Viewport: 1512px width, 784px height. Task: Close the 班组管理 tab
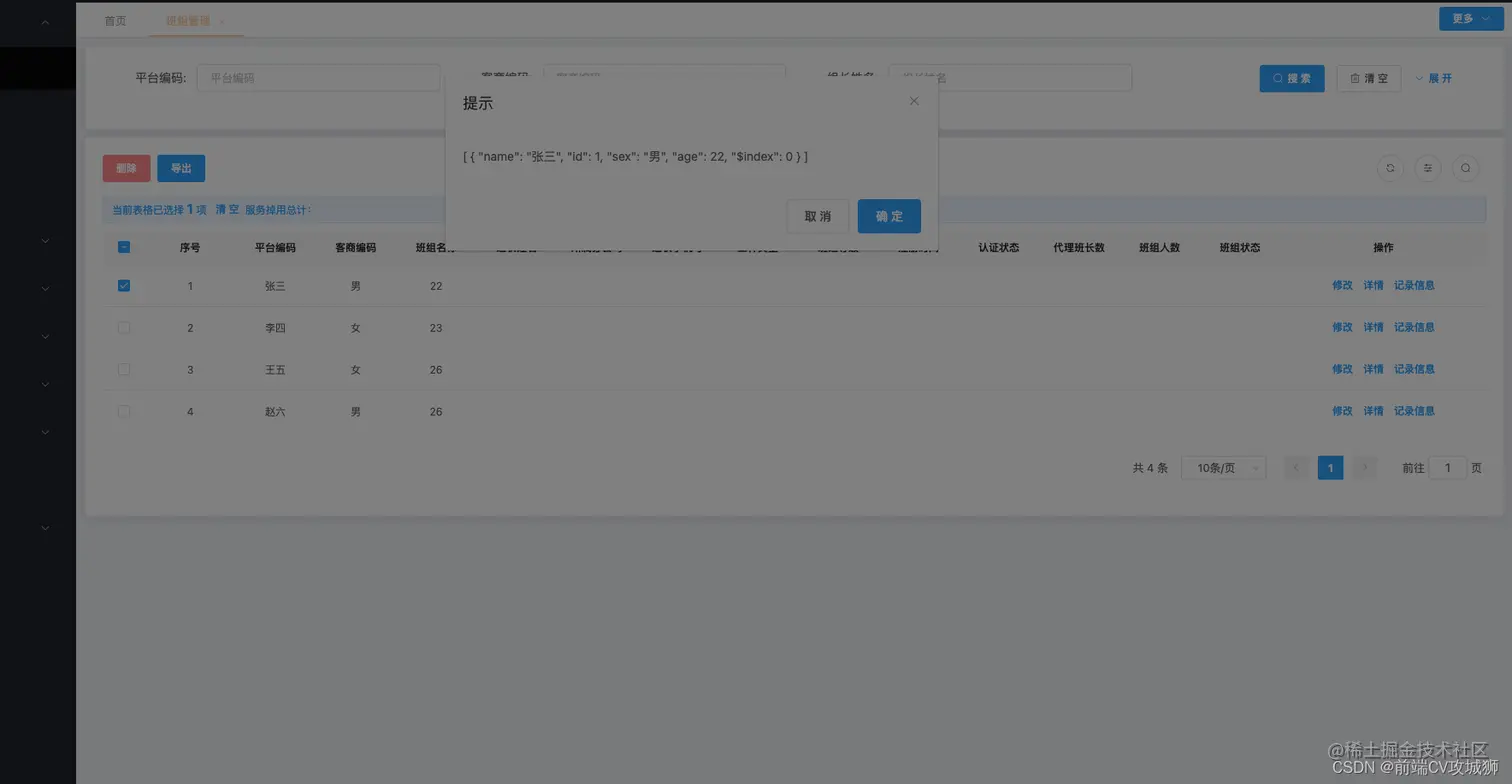(221, 21)
